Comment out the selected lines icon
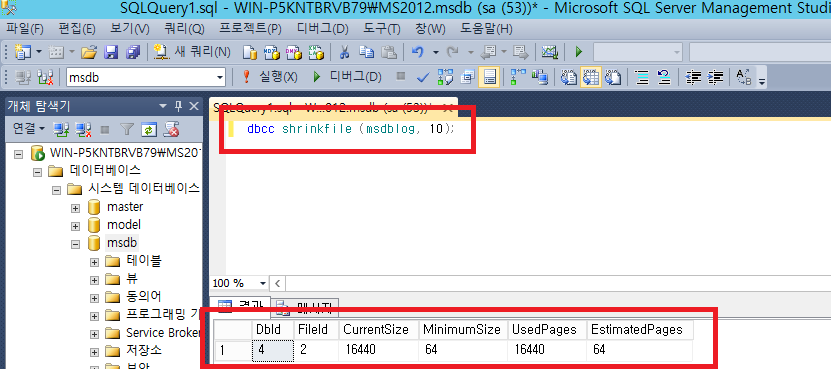The width and height of the screenshot is (831, 369). click(x=643, y=78)
